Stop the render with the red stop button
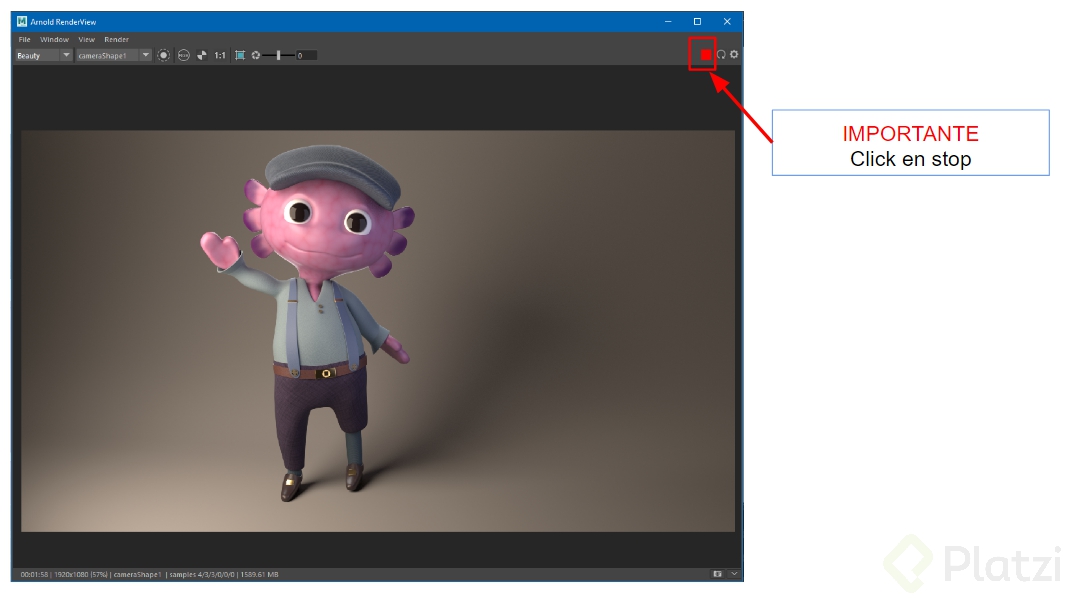The image size is (1072, 599). [x=705, y=55]
